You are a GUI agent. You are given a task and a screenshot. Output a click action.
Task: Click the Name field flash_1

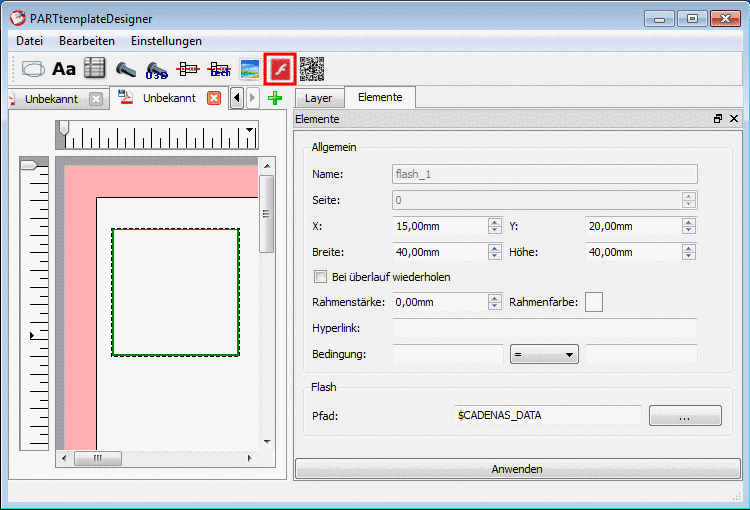pyautogui.click(x=545, y=174)
